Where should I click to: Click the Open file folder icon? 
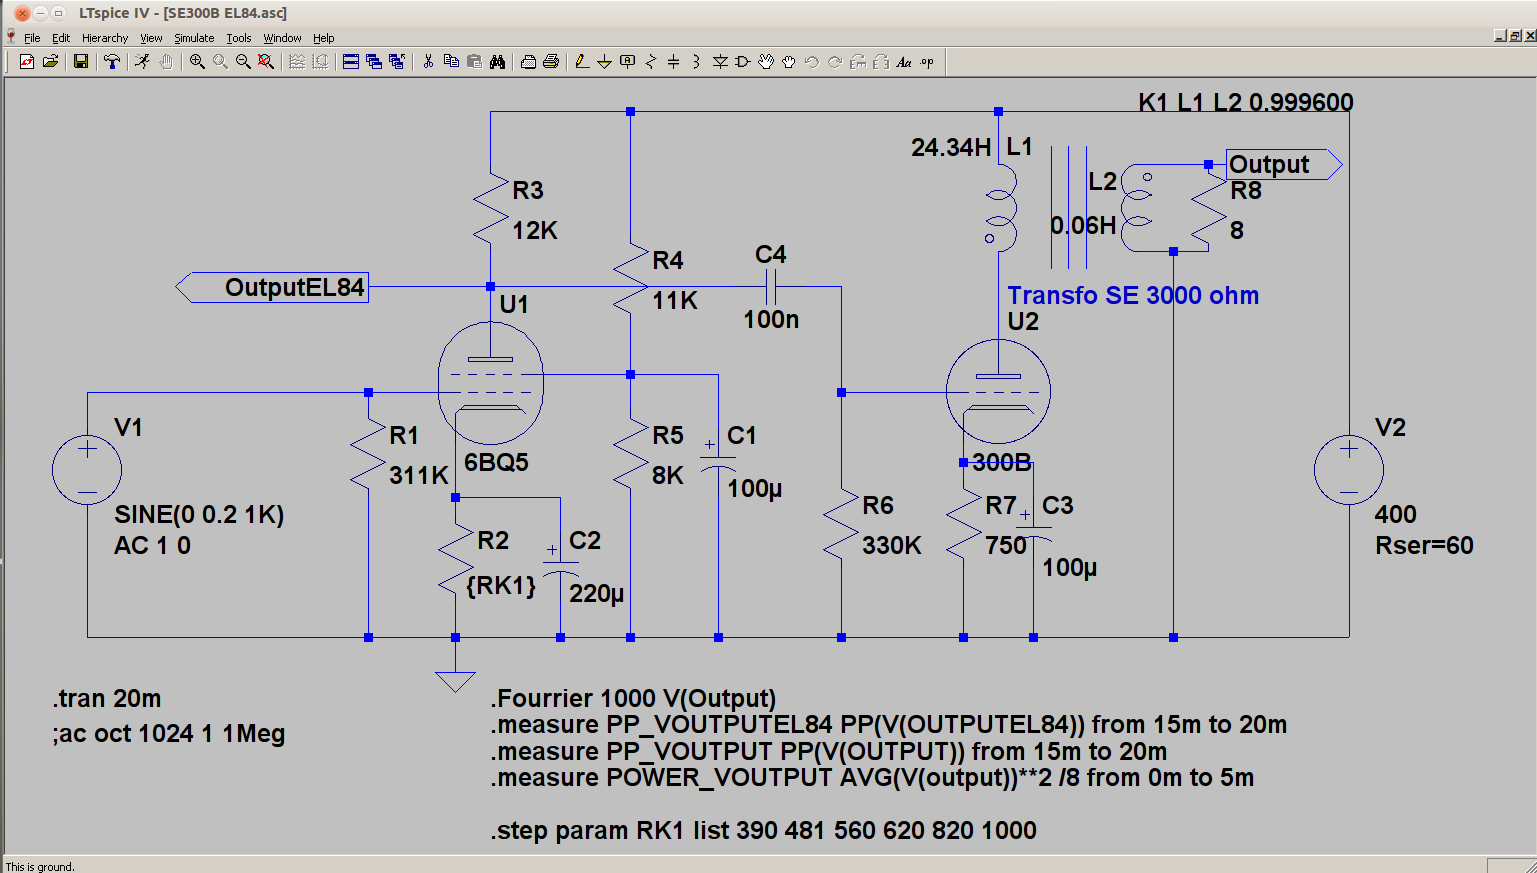[50, 62]
